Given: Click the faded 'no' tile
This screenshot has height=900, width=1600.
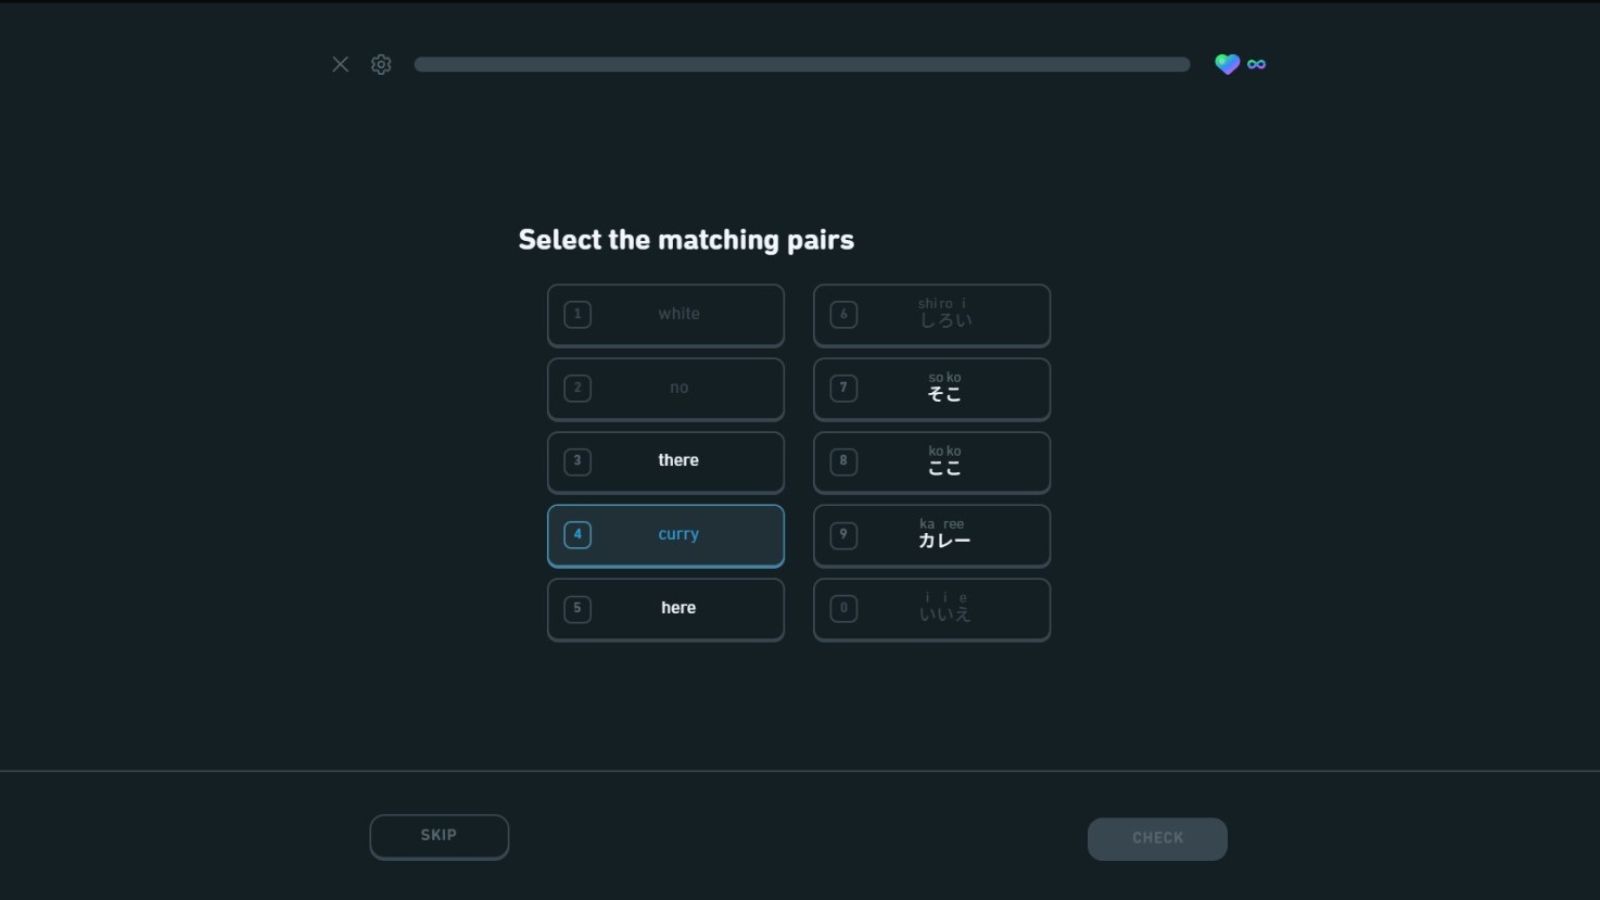Looking at the screenshot, I should [666, 388].
